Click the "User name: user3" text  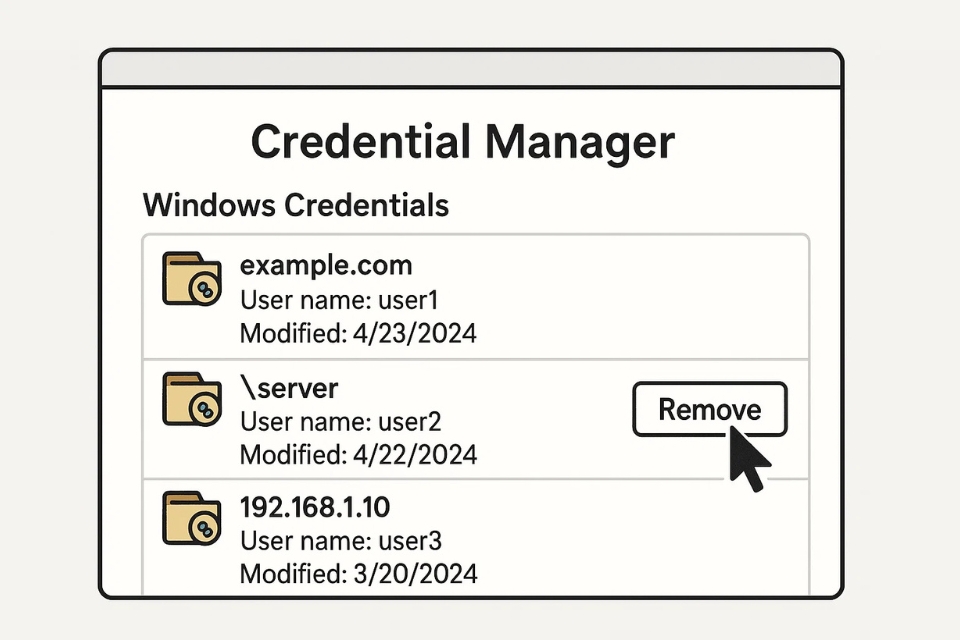pos(340,541)
